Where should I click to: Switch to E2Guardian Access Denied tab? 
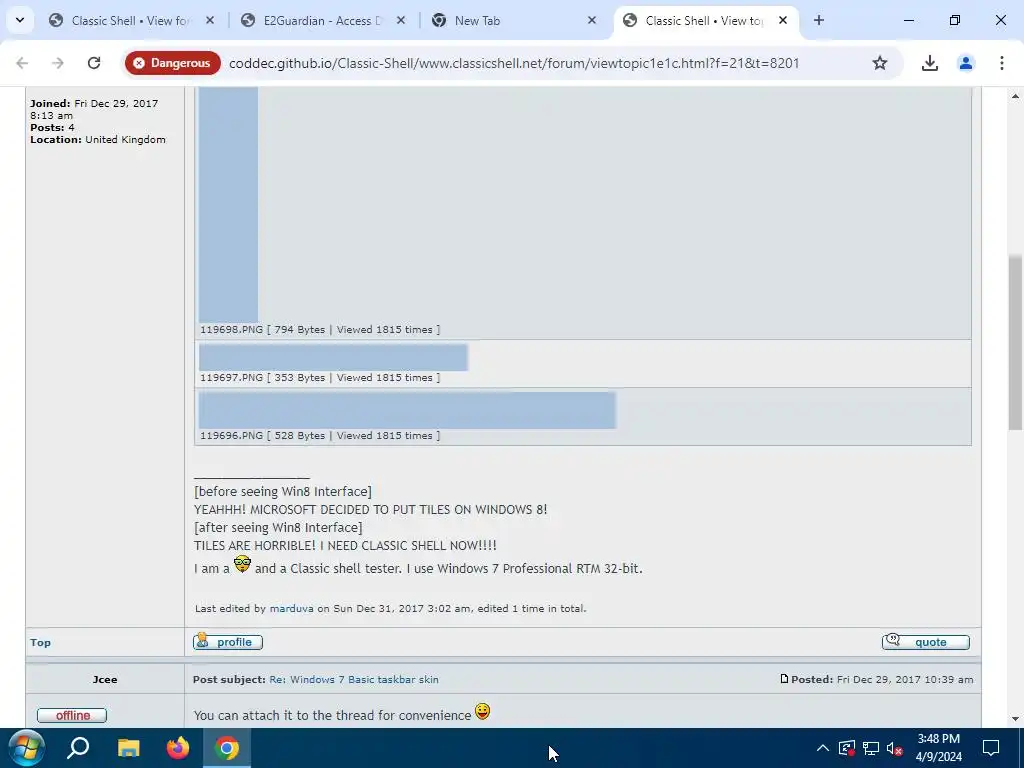[322, 20]
